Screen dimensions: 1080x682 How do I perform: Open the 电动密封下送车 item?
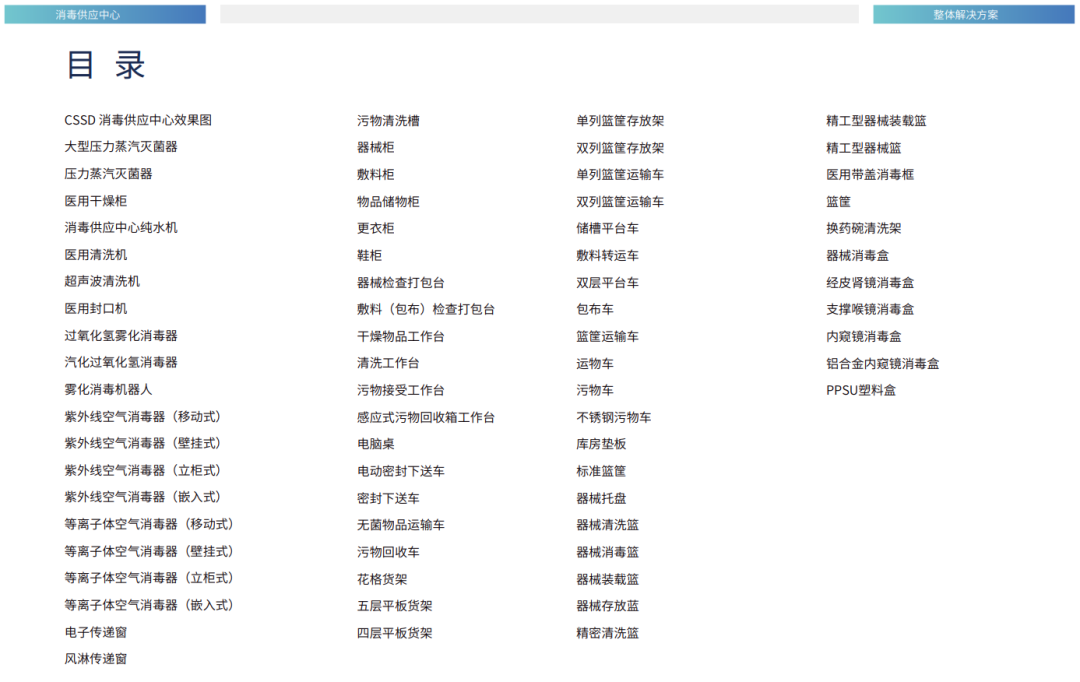pos(399,470)
